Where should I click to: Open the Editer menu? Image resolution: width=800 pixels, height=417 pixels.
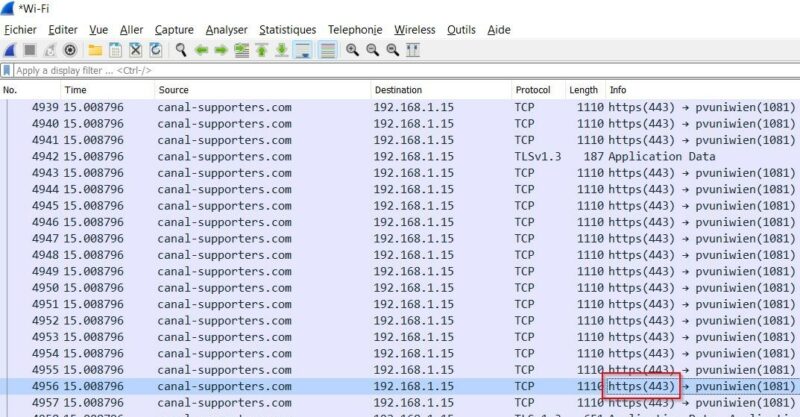coord(63,30)
